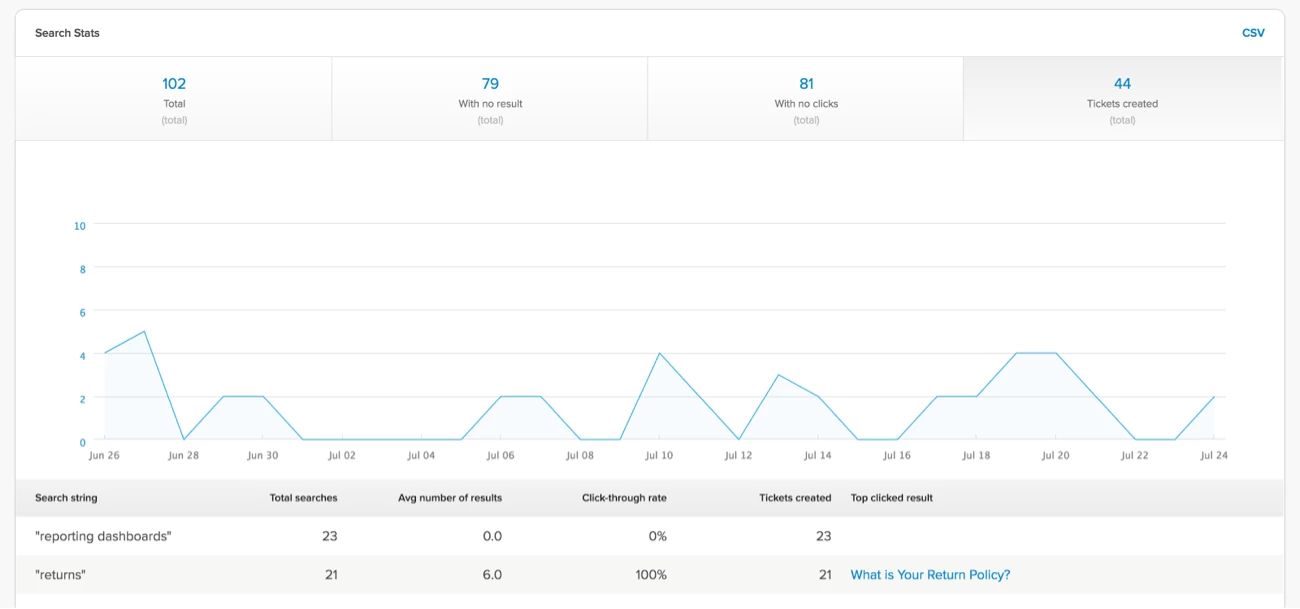This screenshot has height=609, width=1300.
Task: Click the Jul 18 axis date label
Action: tap(976, 455)
